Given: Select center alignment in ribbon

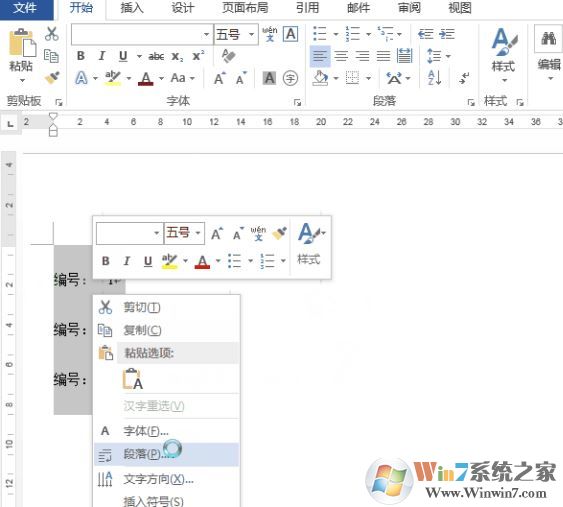Looking at the screenshot, I should click(341, 56).
